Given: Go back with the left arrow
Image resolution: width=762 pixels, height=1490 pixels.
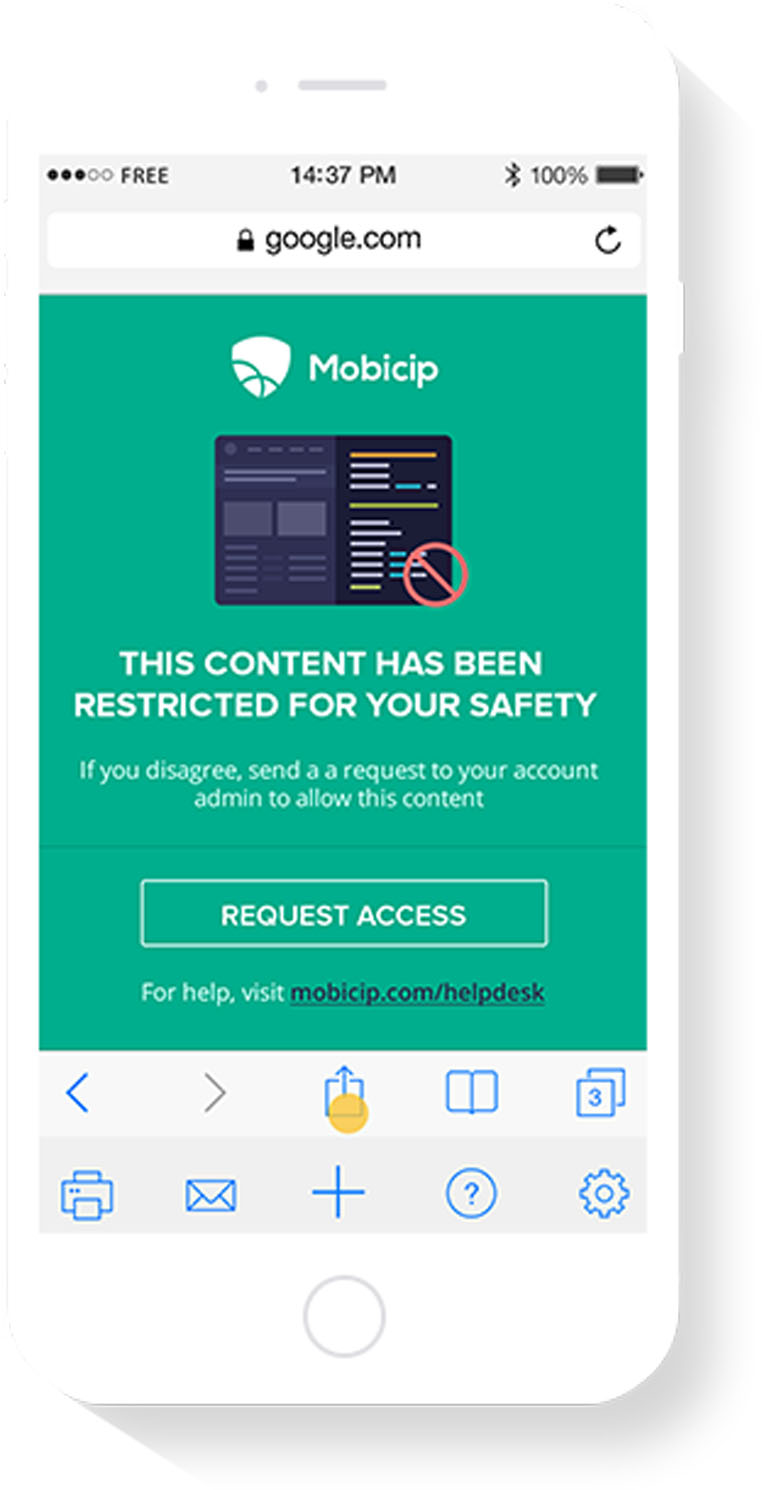Looking at the screenshot, I should [x=77, y=1093].
